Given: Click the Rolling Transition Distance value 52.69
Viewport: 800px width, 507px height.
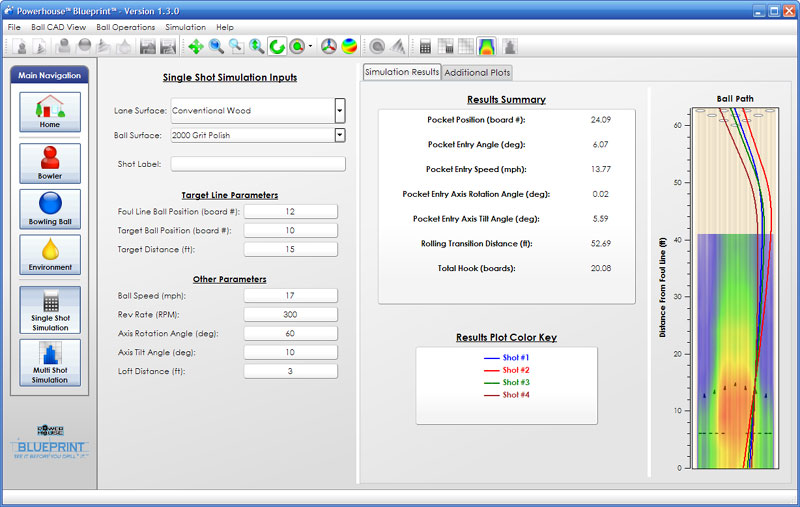Looking at the screenshot, I should (x=601, y=244).
